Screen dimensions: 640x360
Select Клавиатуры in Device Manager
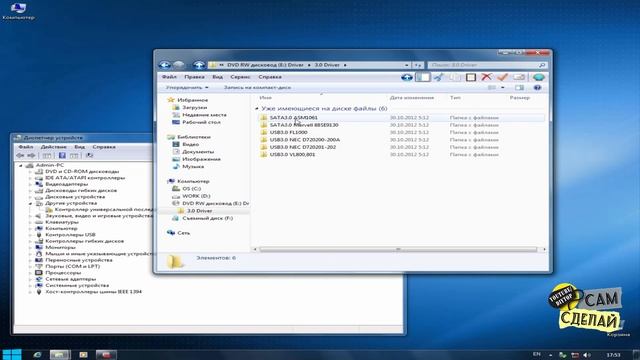click(x=62, y=222)
